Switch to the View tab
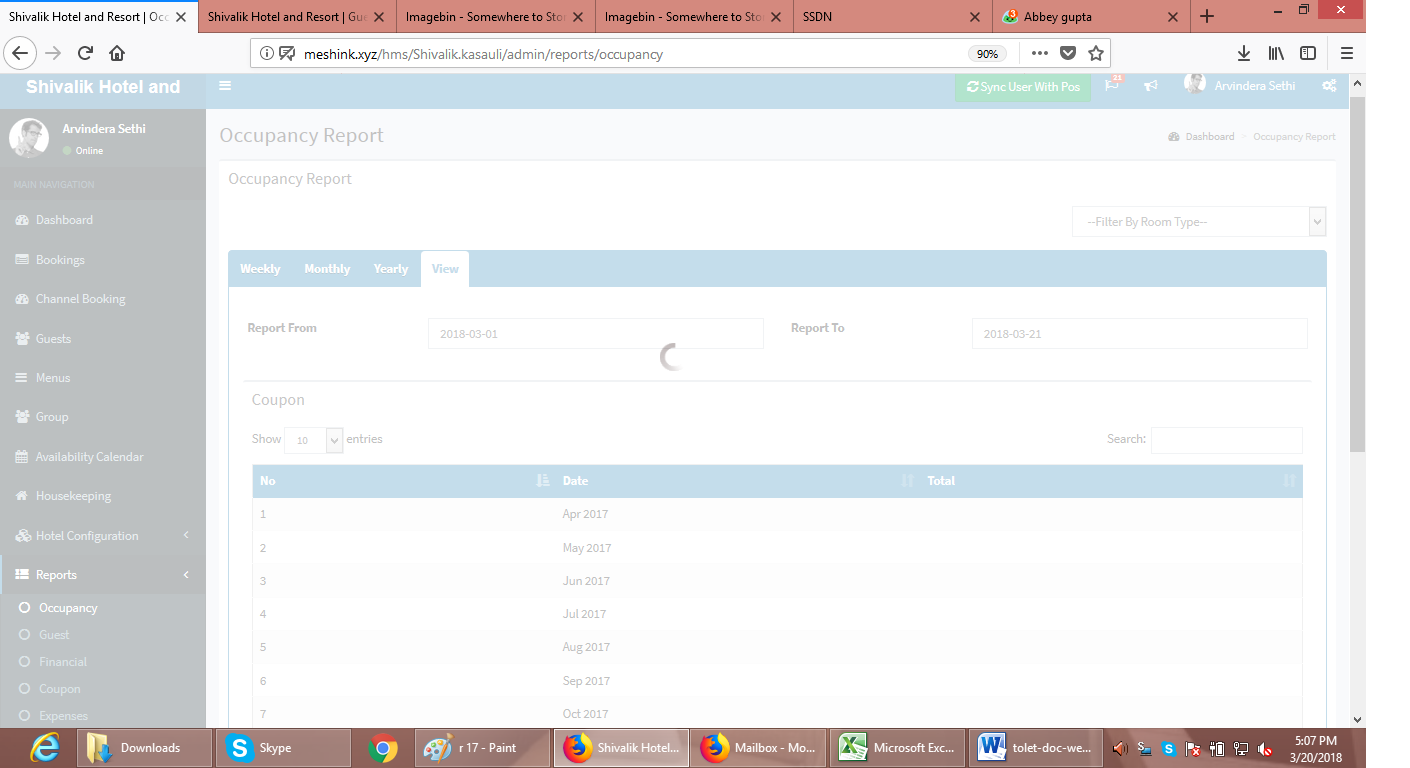The height and width of the screenshot is (768, 1410). pos(445,269)
